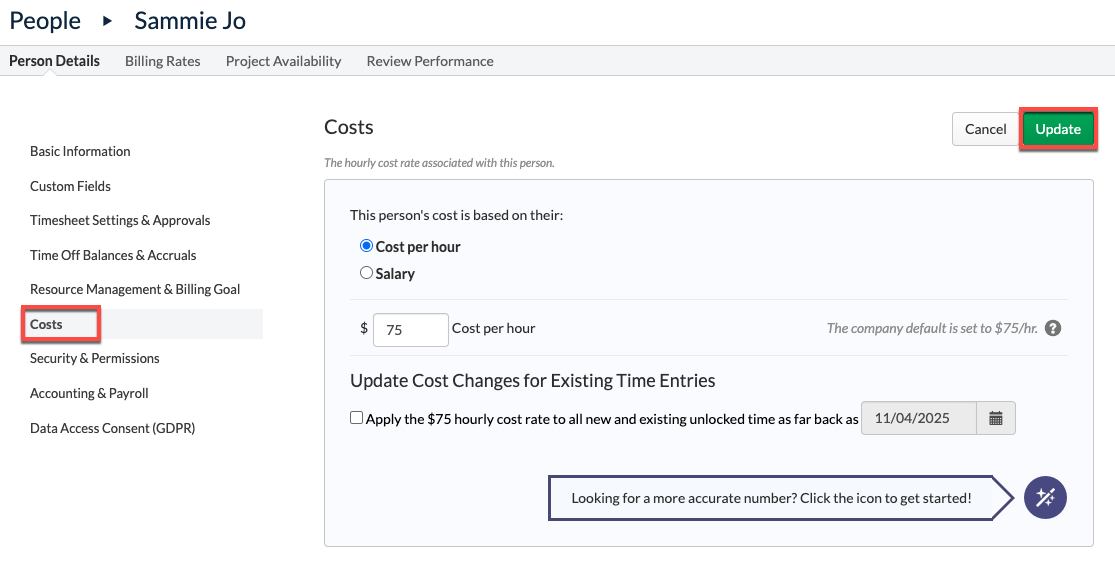Open Data Access Consent (GDPR) section
1115x570 pixels.
click(x=112, y=428)
